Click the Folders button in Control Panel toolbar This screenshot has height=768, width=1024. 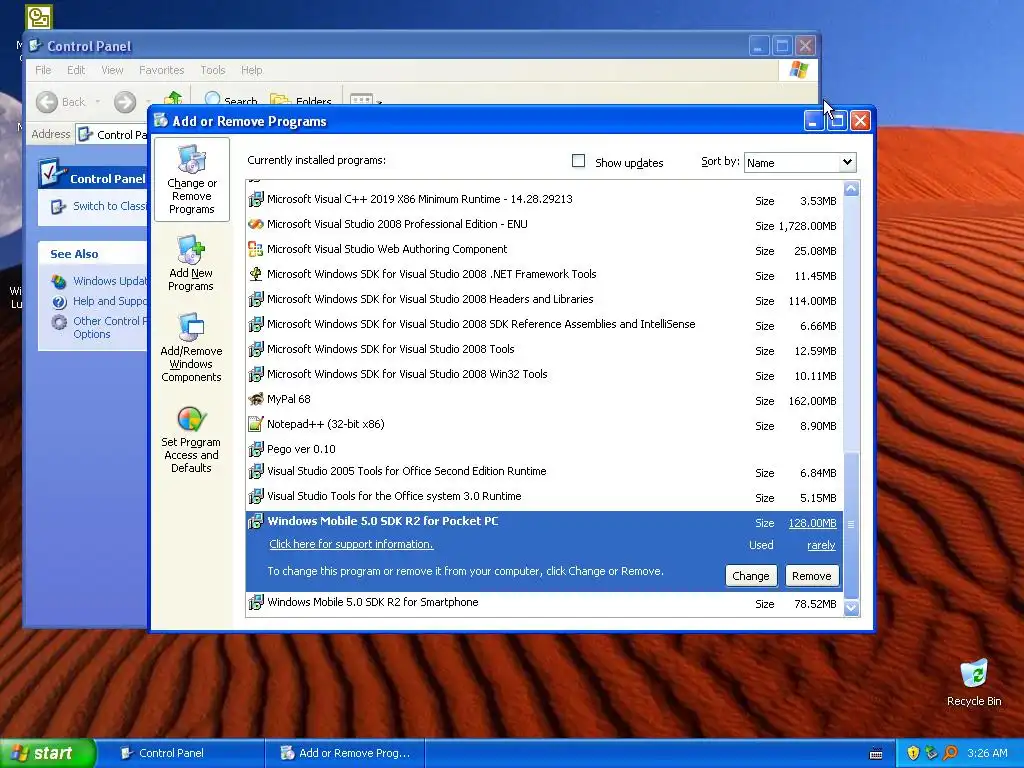pos(301,100)
